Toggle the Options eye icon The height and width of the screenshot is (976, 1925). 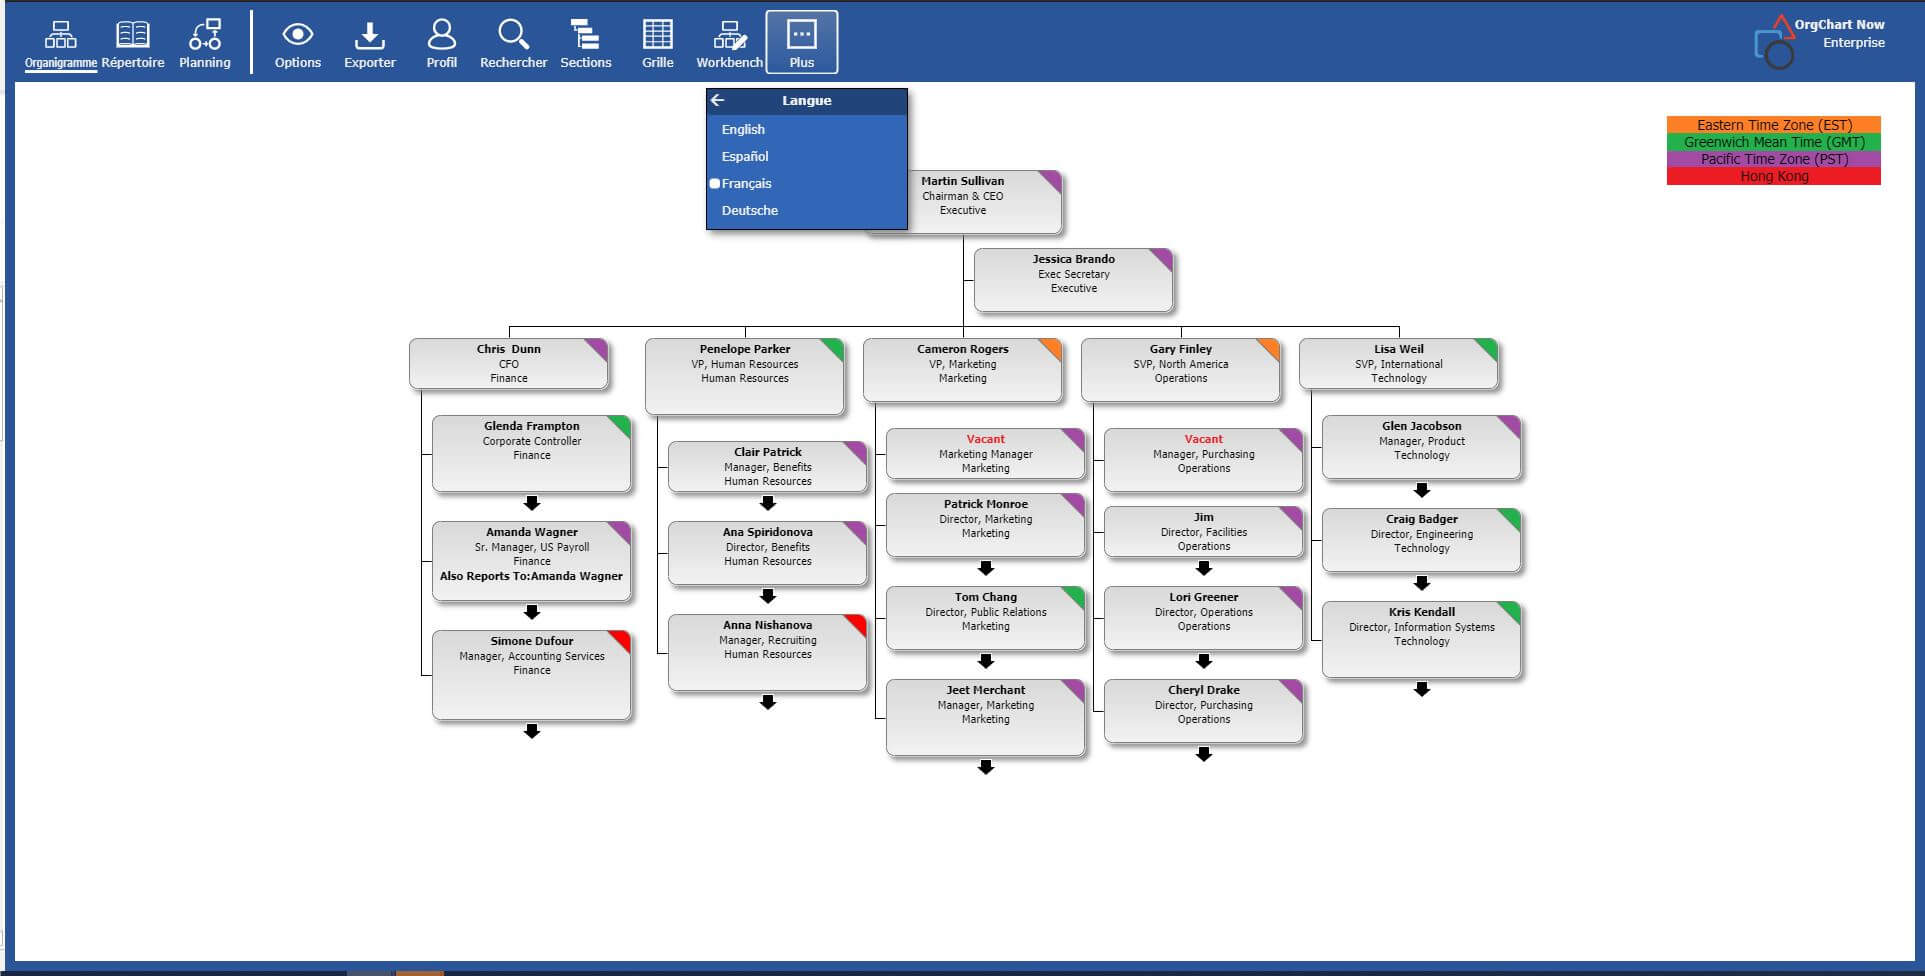tap(297, 45)
